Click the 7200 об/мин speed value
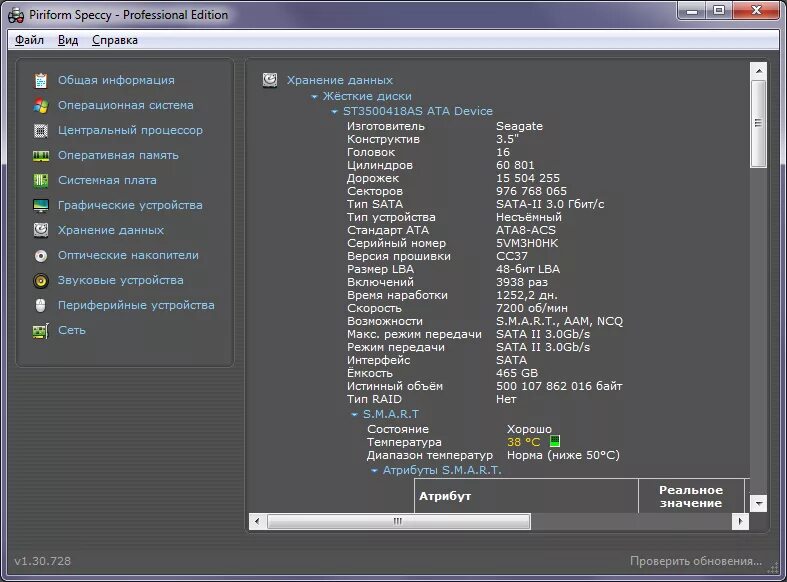This screenshot has height=582, width=787. point(532,308)
